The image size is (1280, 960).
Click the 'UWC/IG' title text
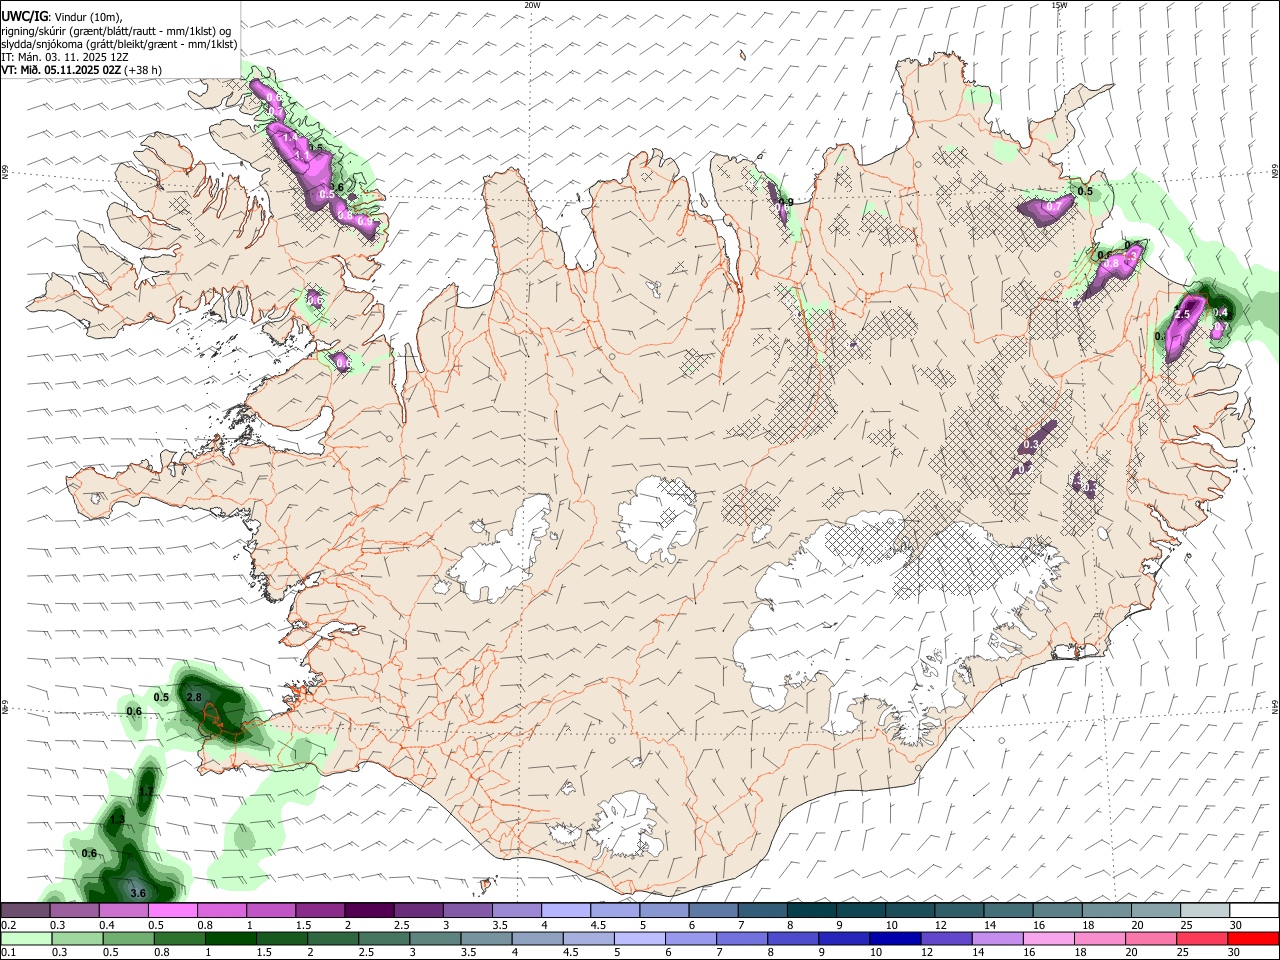tap(25, 15)
